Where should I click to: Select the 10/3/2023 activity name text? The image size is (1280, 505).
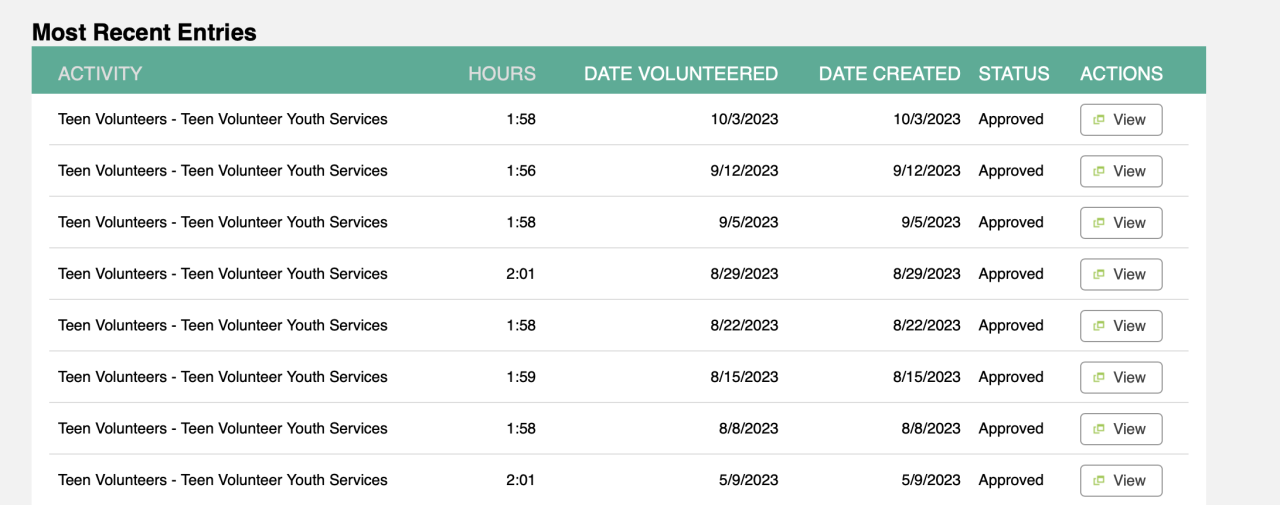click(223, 119)
